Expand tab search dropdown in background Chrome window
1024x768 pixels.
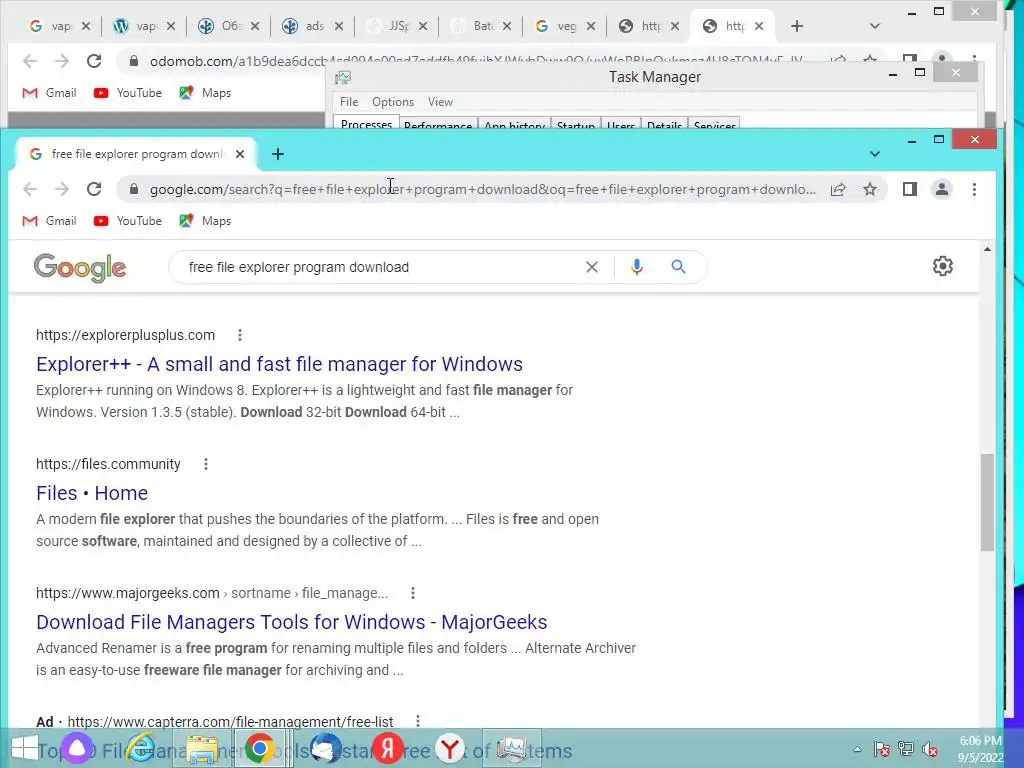pos(875,26)
